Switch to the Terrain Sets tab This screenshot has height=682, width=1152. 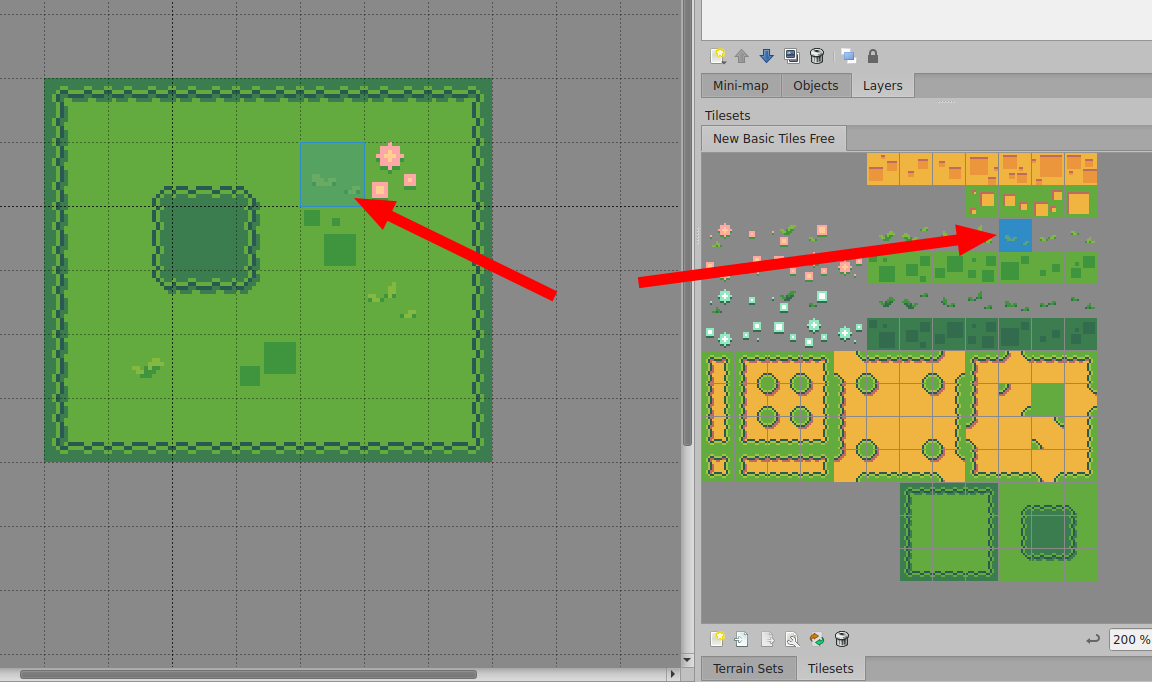click(x=748, y=669)
